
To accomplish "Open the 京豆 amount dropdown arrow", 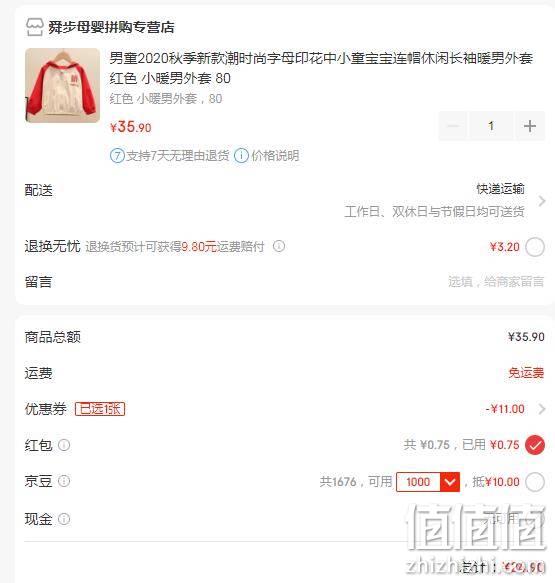I will coord(450,482).
